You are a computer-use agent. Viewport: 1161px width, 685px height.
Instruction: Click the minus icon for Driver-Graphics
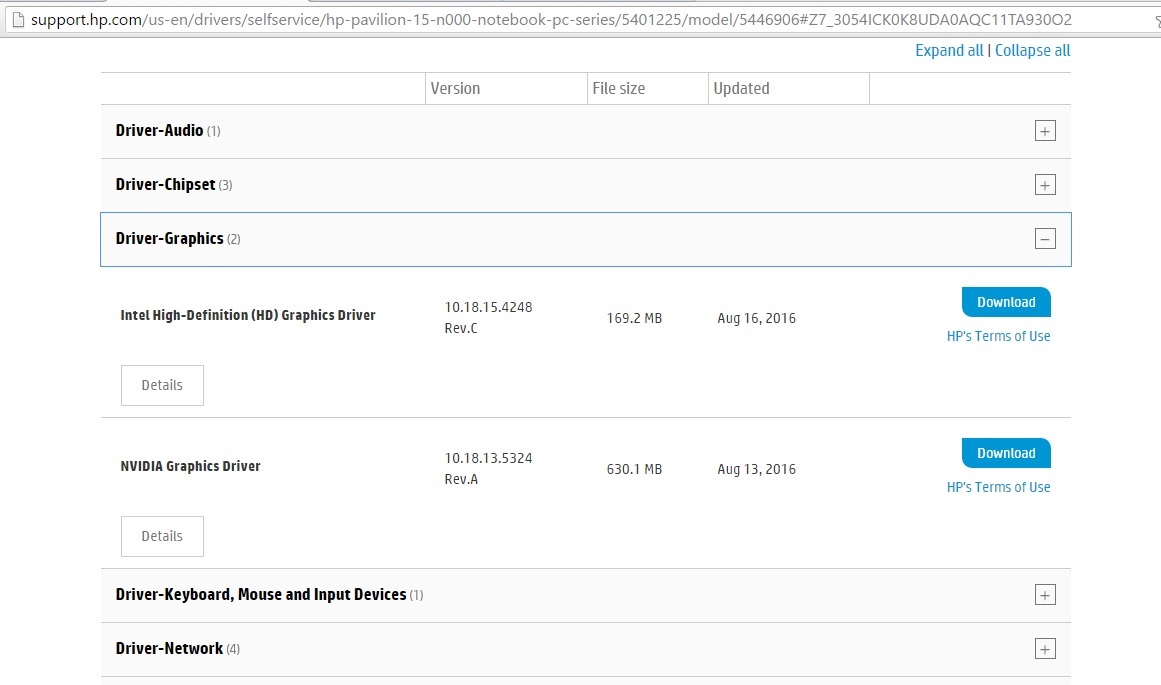pyautogui.click(x=1045, y=239)
